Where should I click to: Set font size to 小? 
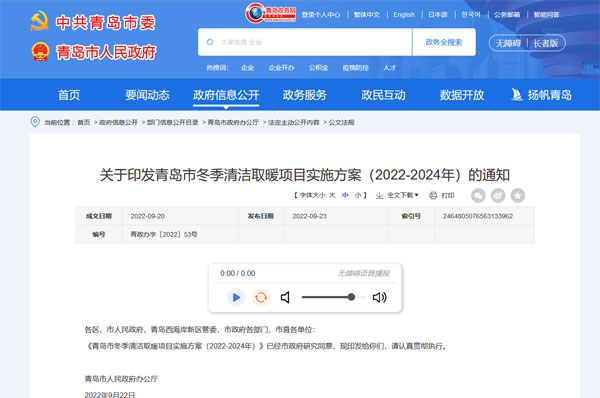coord(358,195)
